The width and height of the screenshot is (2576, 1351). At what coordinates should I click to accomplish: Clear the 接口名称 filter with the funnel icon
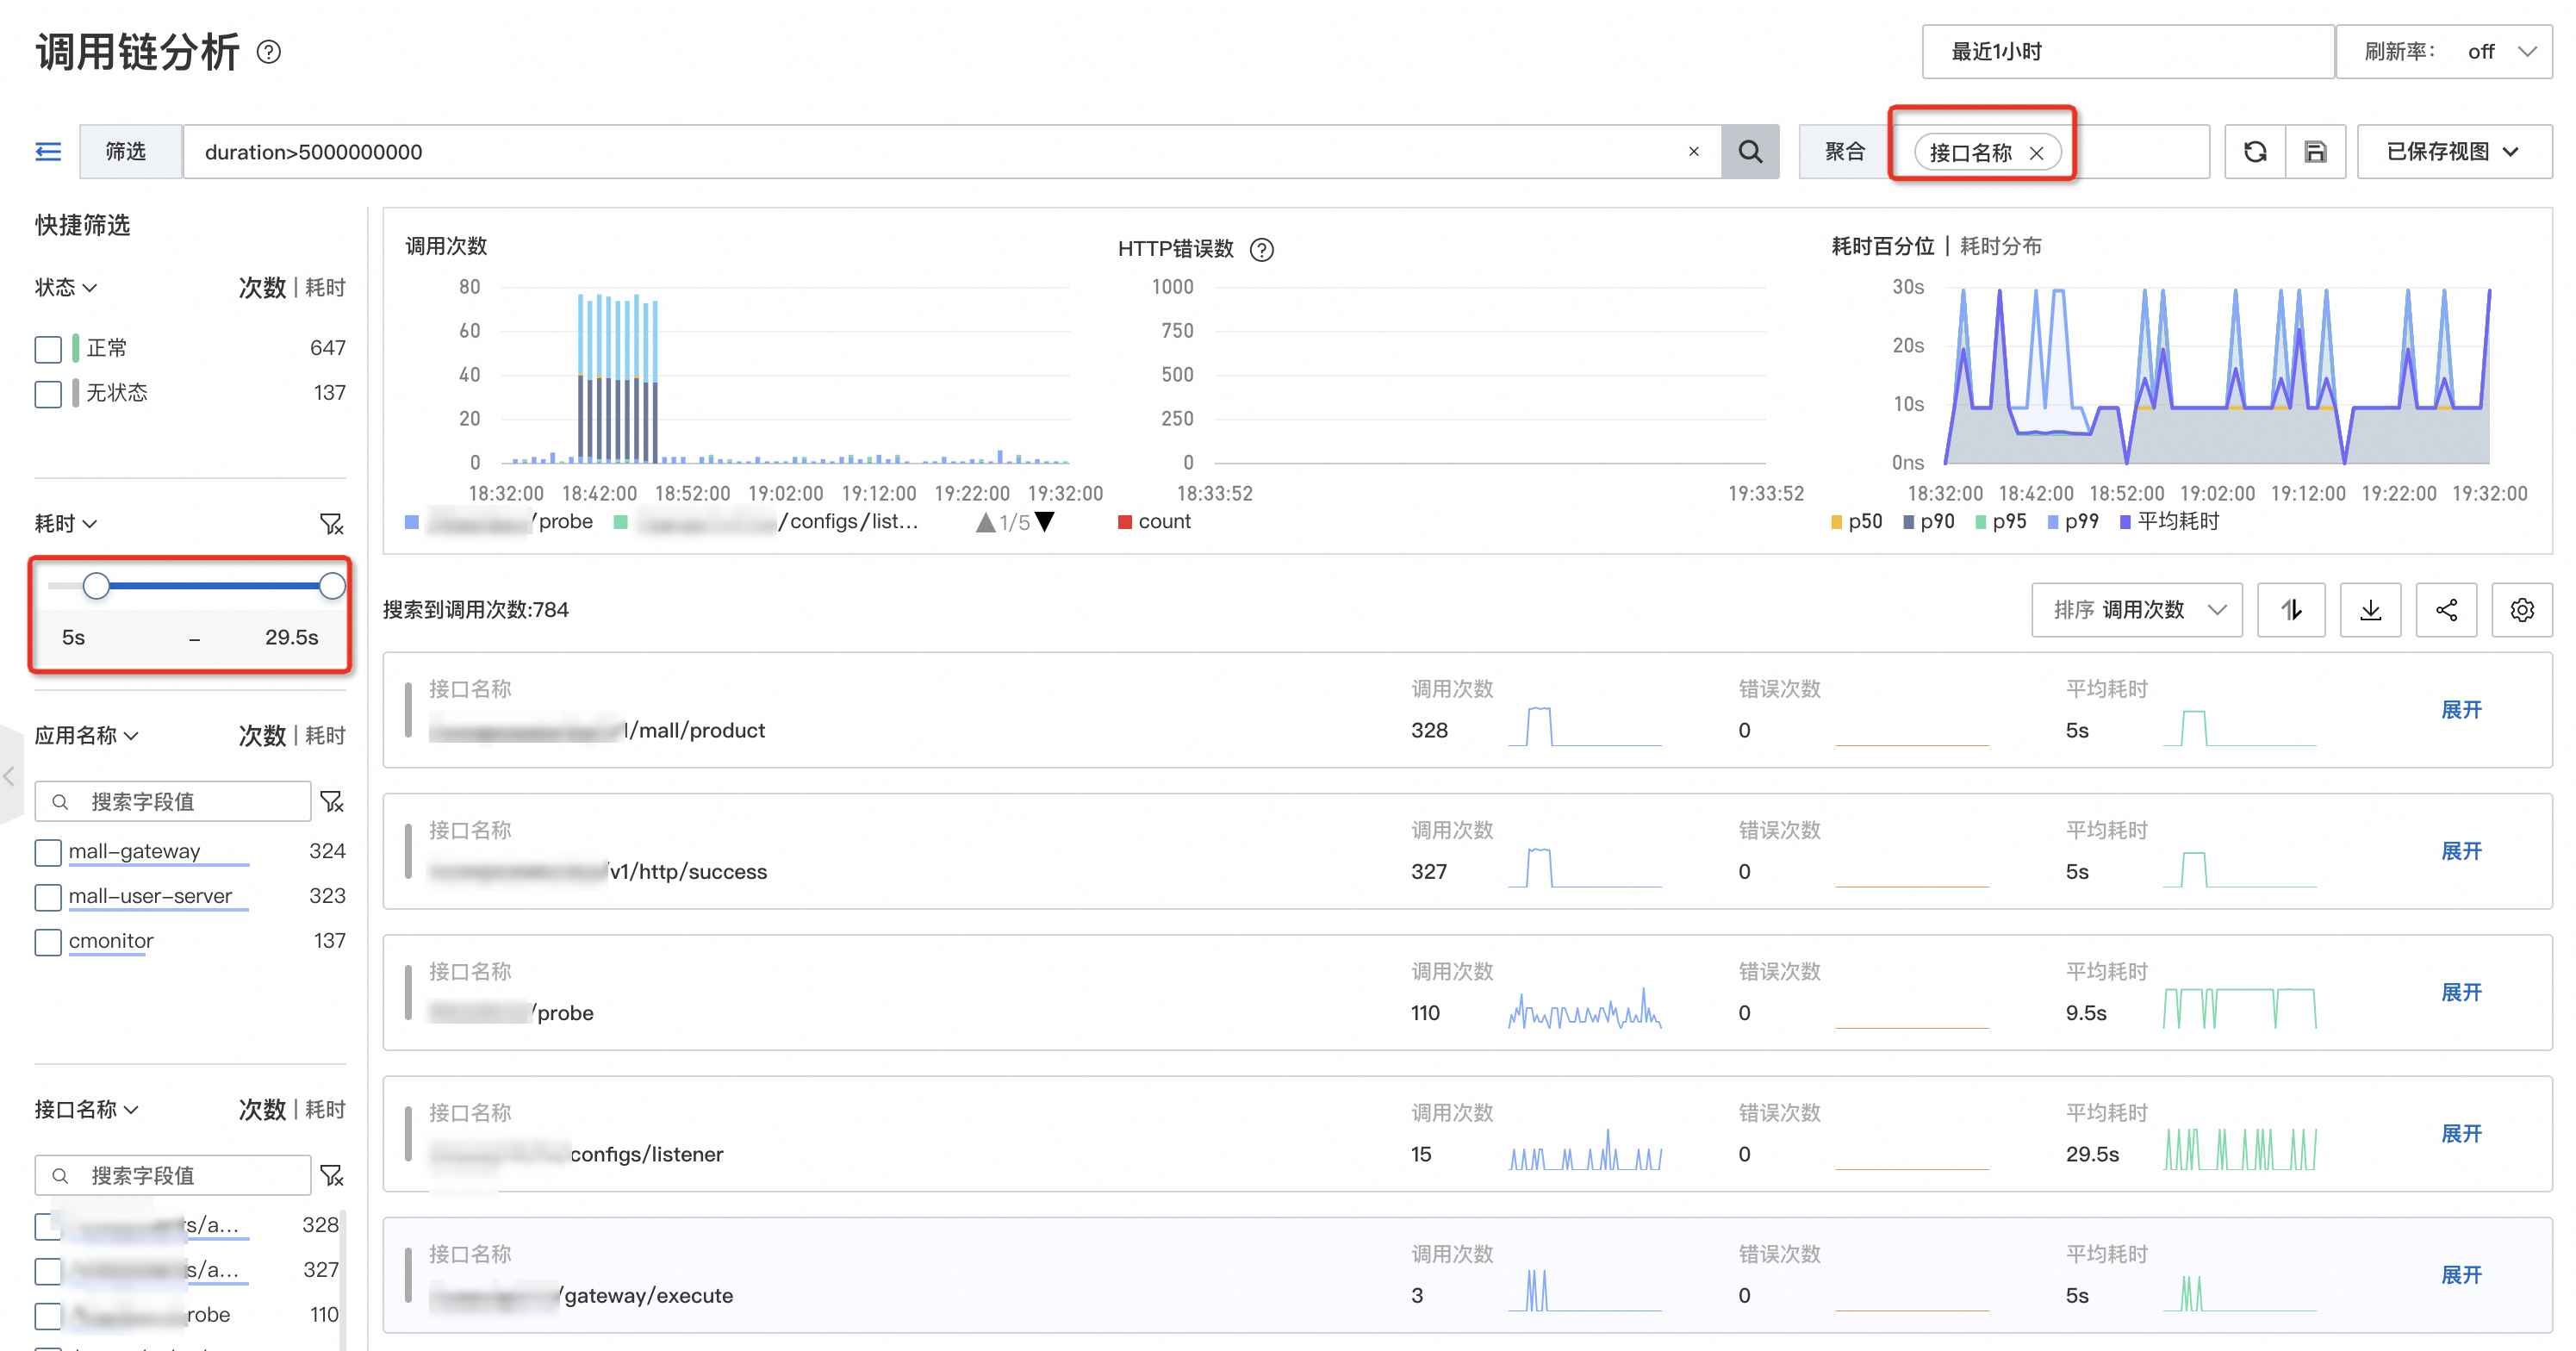[x=331, y=1175]
